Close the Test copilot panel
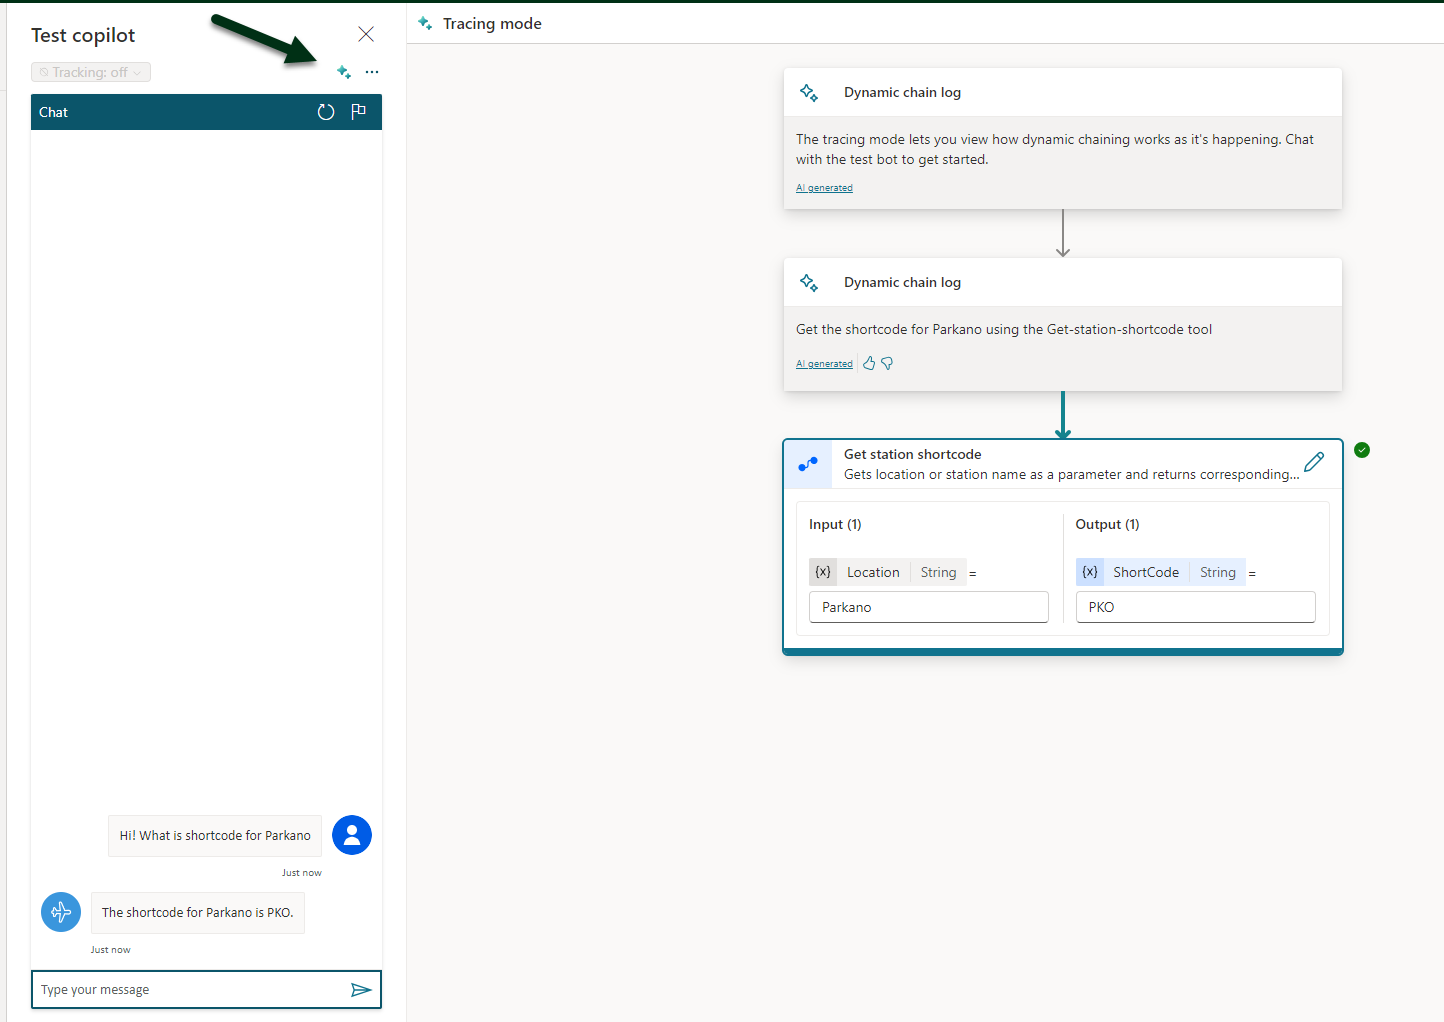Screen dimensions: 1444x1022 (x=366, y=35)
